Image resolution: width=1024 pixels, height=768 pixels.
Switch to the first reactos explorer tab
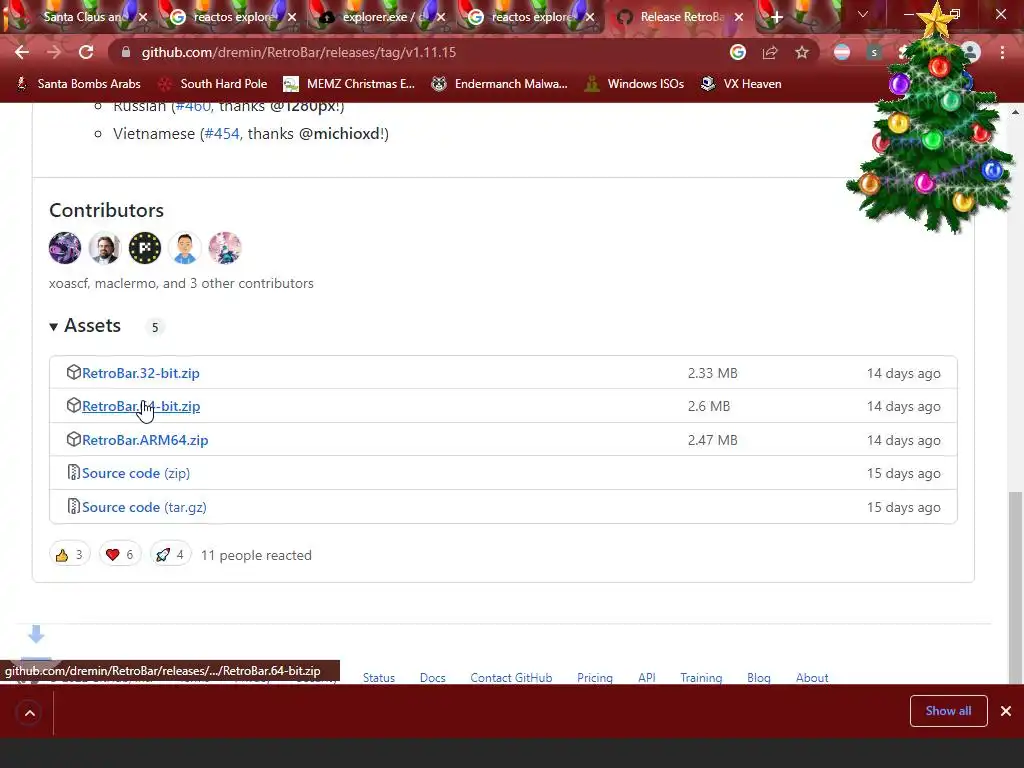click(x=234, y=17)
